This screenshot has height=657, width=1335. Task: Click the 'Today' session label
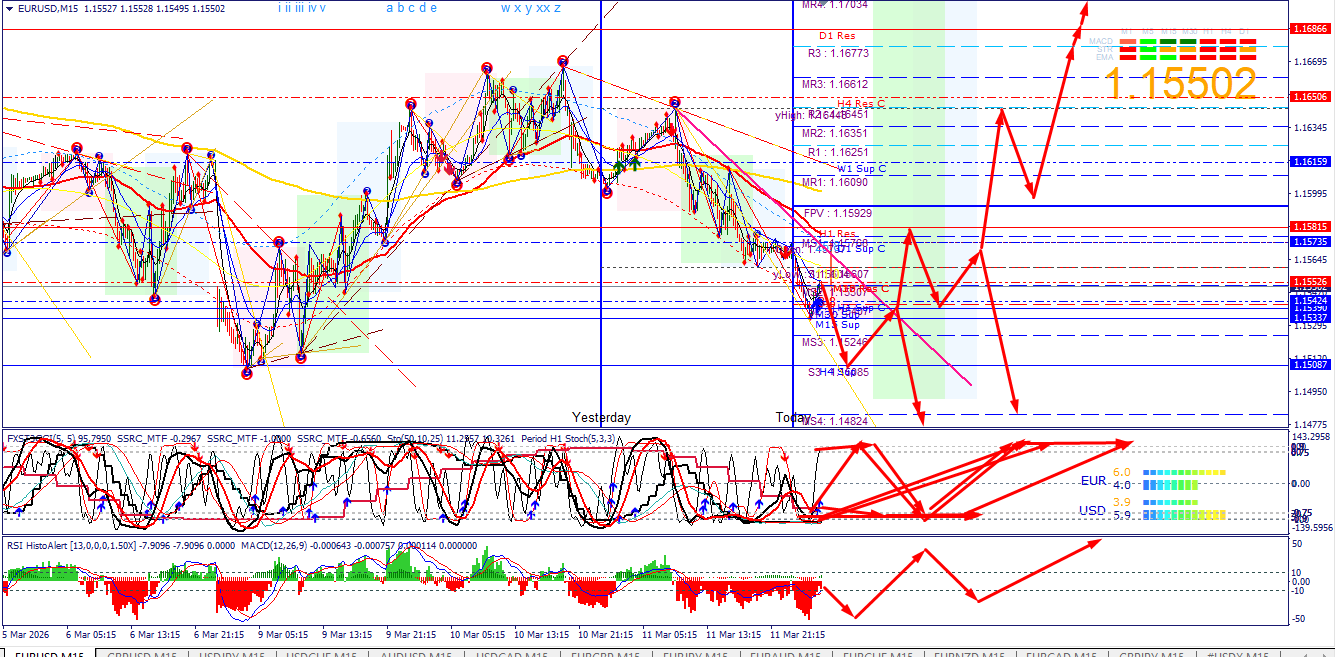(794, 417)
